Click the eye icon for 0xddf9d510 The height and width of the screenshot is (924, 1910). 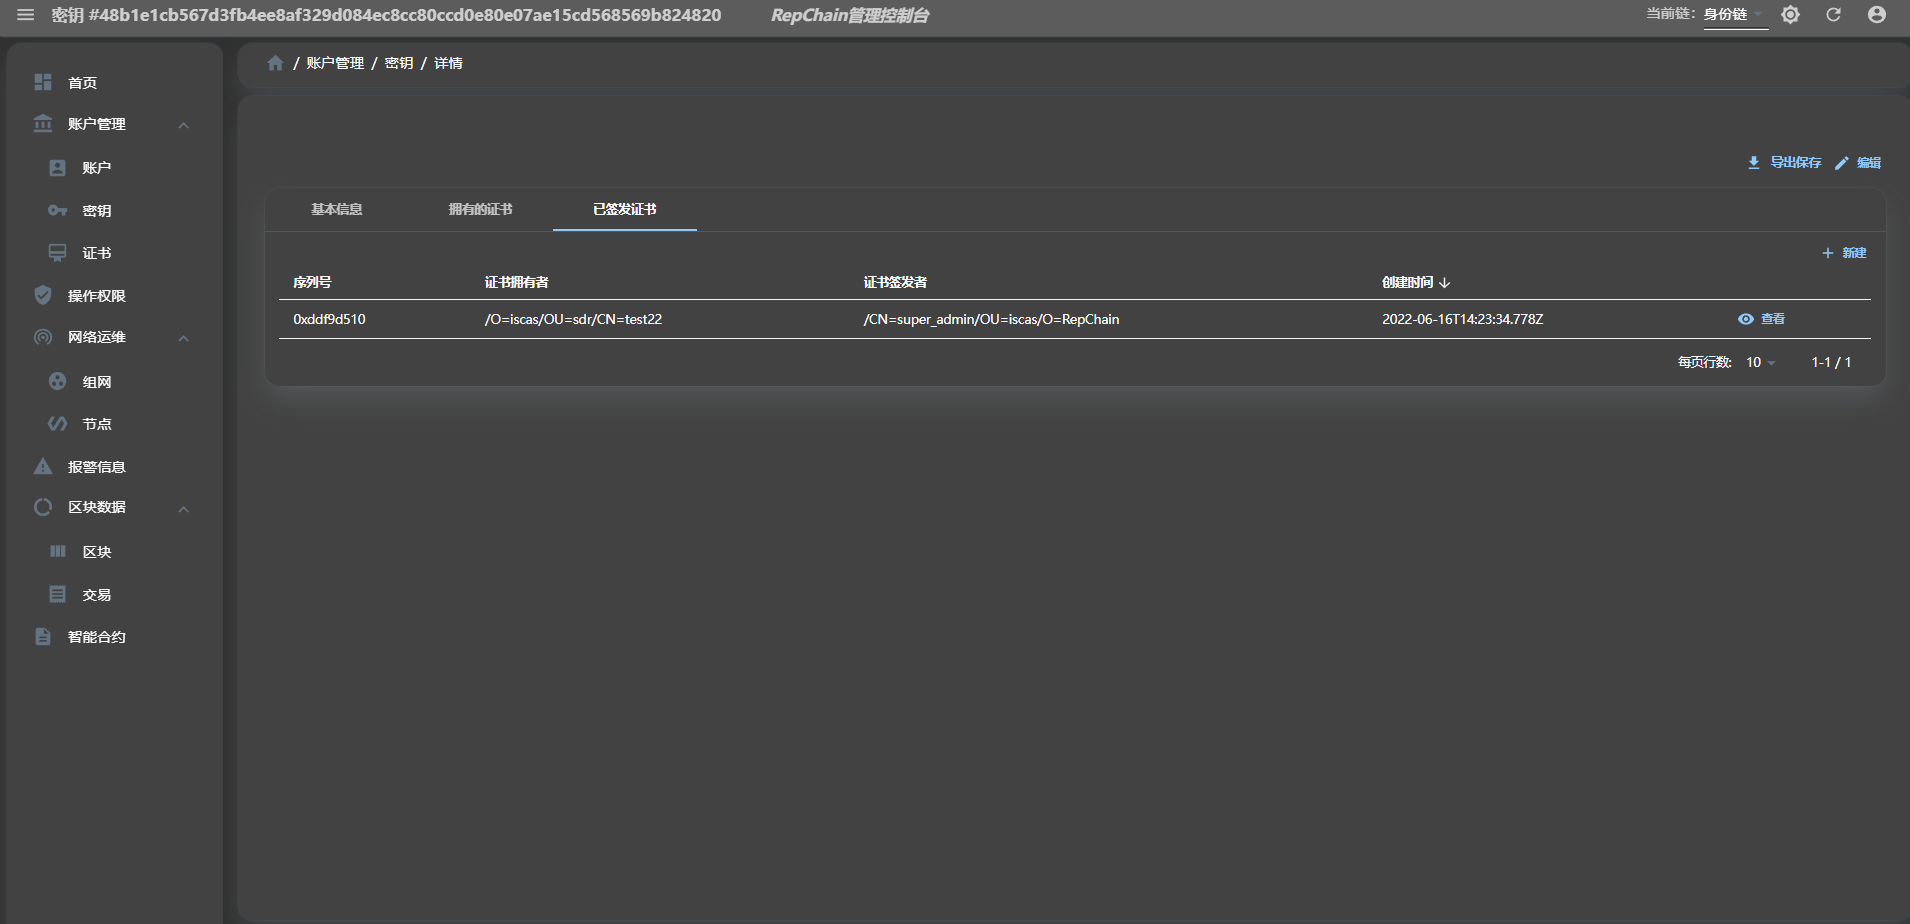coord(1746,319)
